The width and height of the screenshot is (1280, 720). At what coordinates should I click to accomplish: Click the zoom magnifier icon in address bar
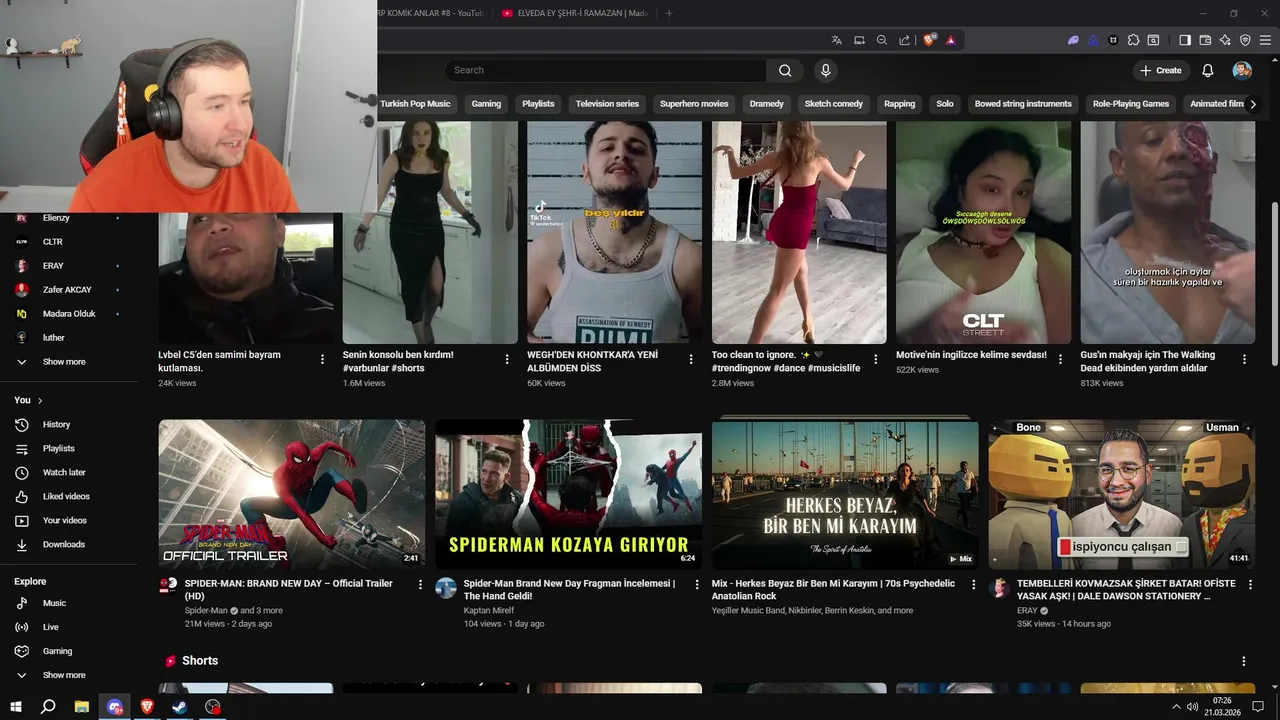[882, 40]
